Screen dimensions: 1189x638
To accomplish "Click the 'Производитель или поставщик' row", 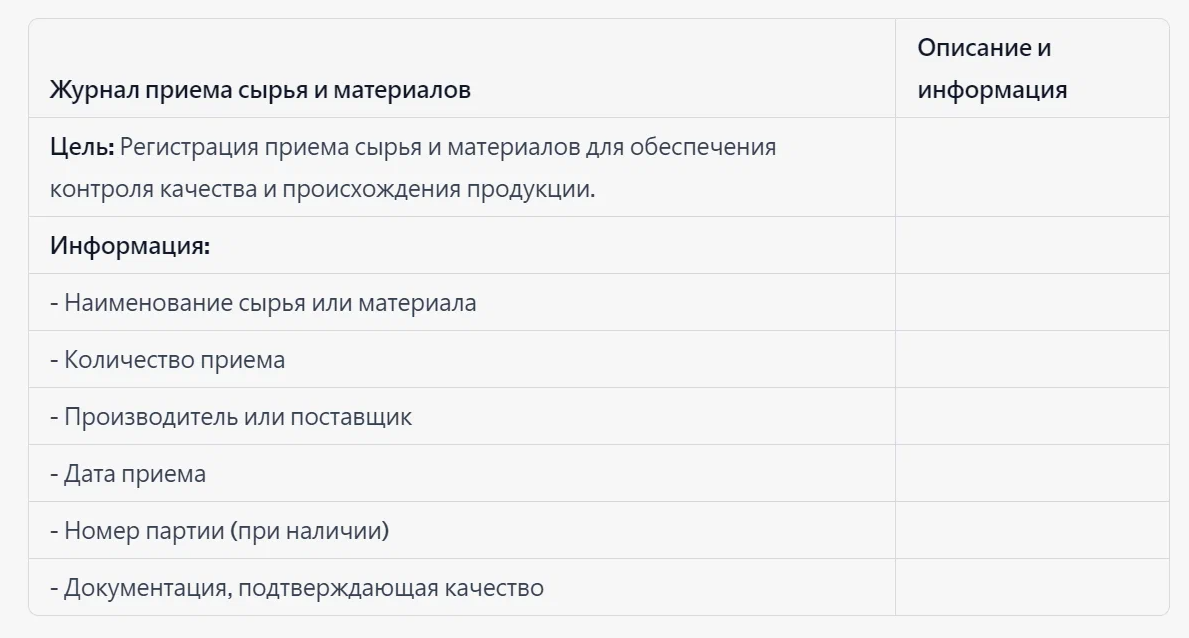I will (x=231, y=417).
